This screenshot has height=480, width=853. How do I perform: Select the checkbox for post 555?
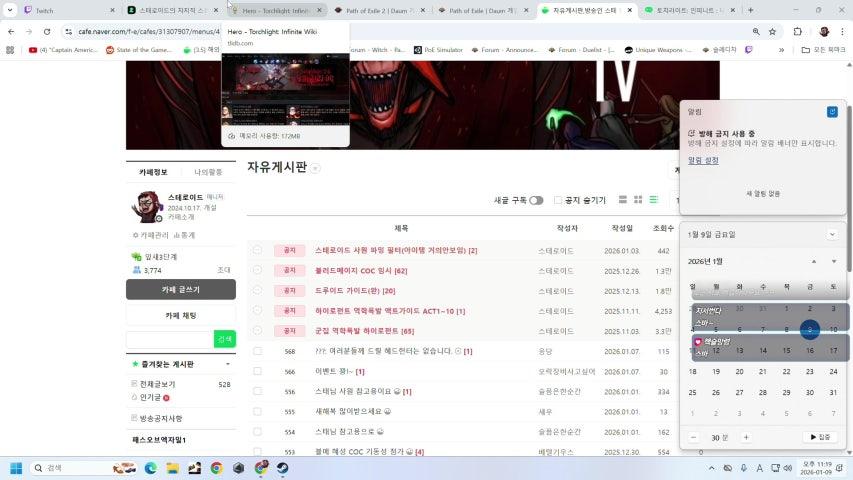coord(257,411)
